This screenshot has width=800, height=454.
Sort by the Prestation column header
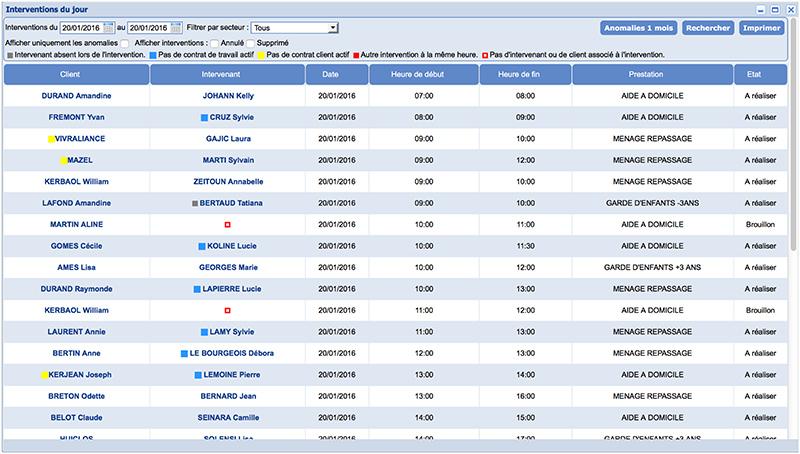pos(653,74)
